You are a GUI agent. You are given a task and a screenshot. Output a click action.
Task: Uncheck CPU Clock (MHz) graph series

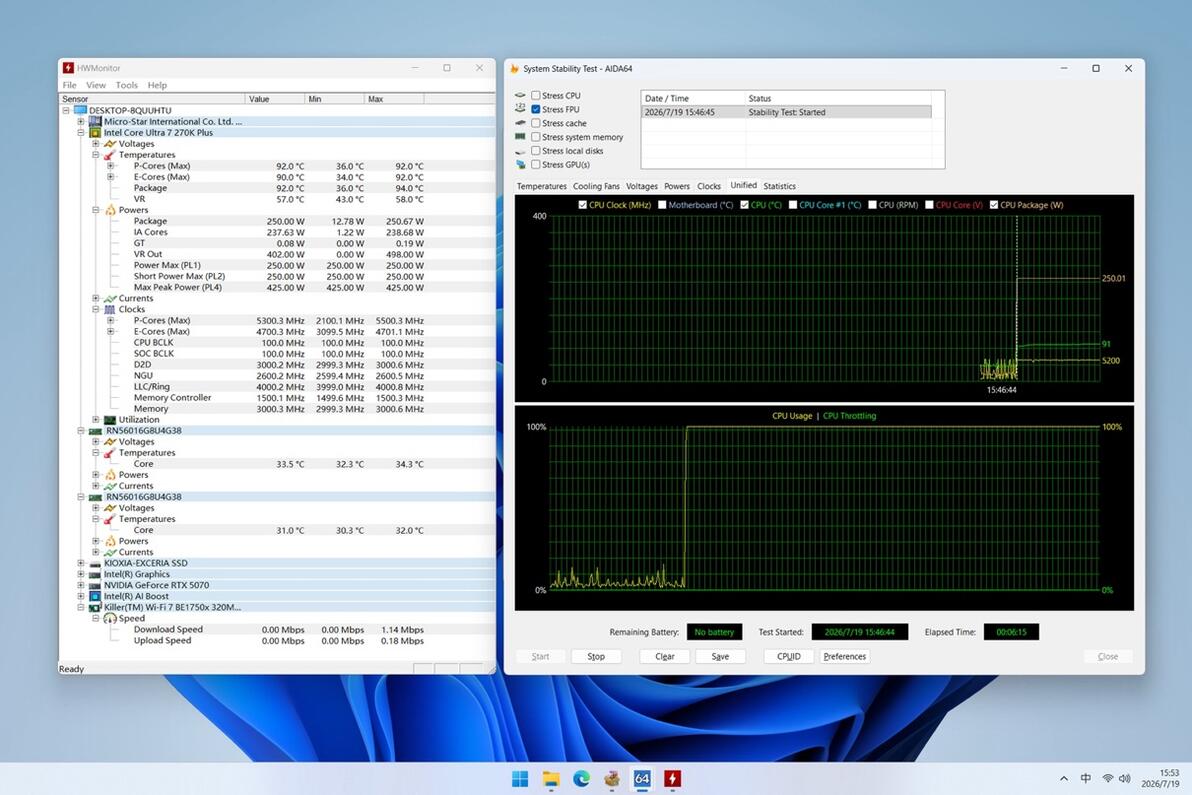point(582,205)
